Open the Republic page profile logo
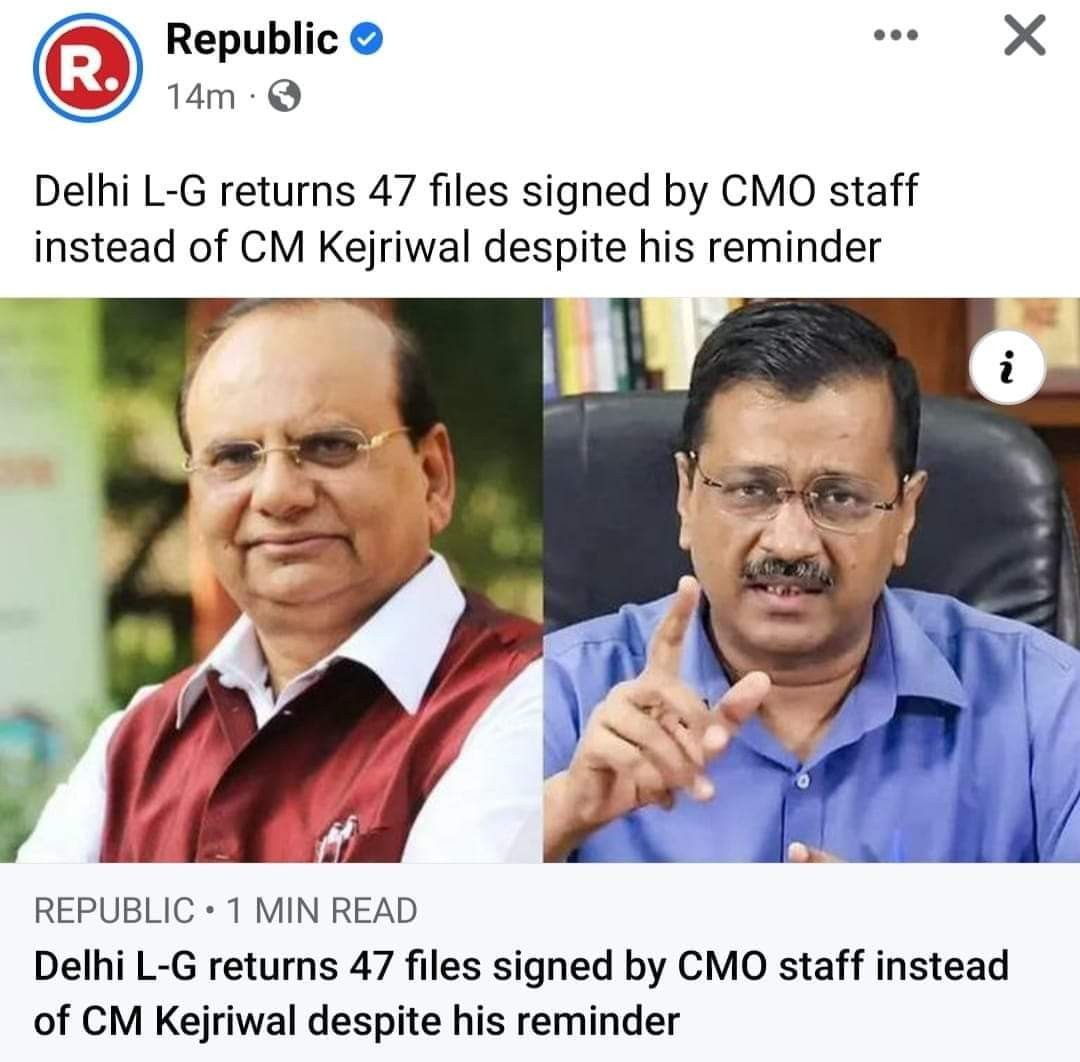Image resolution: width=1080 pixels, height=1062 pixels. tap(87, 67)
